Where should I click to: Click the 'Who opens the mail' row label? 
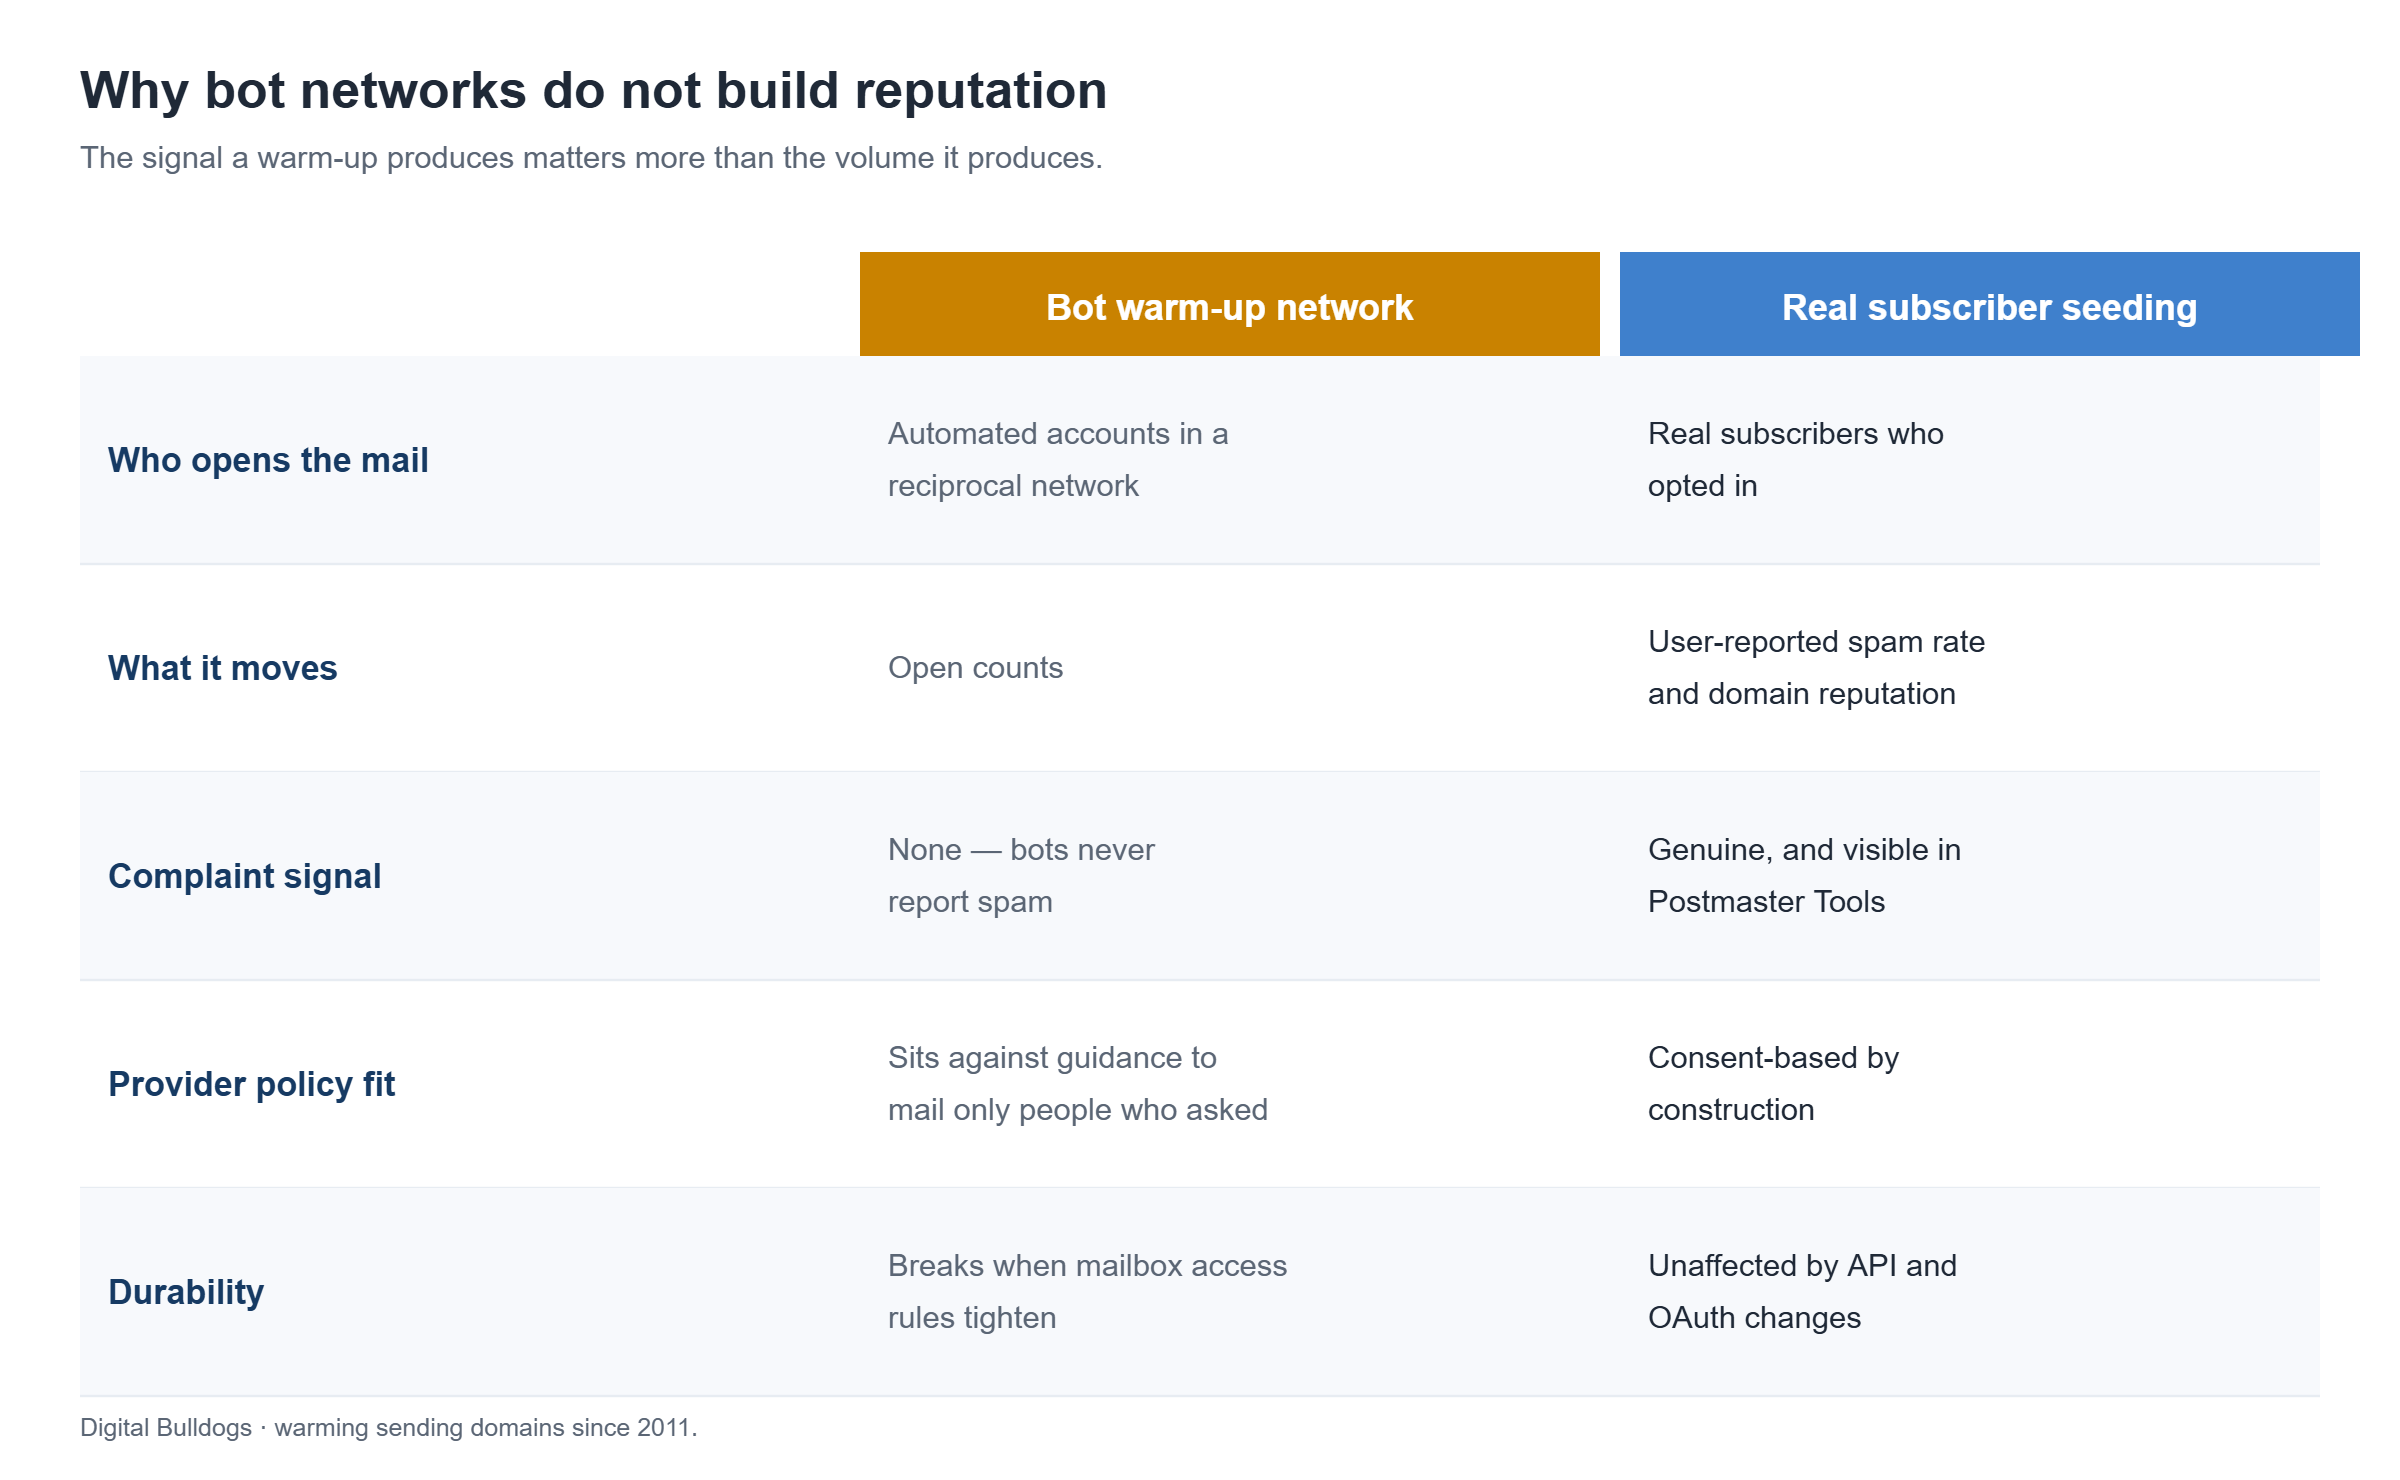click(268, 460)
